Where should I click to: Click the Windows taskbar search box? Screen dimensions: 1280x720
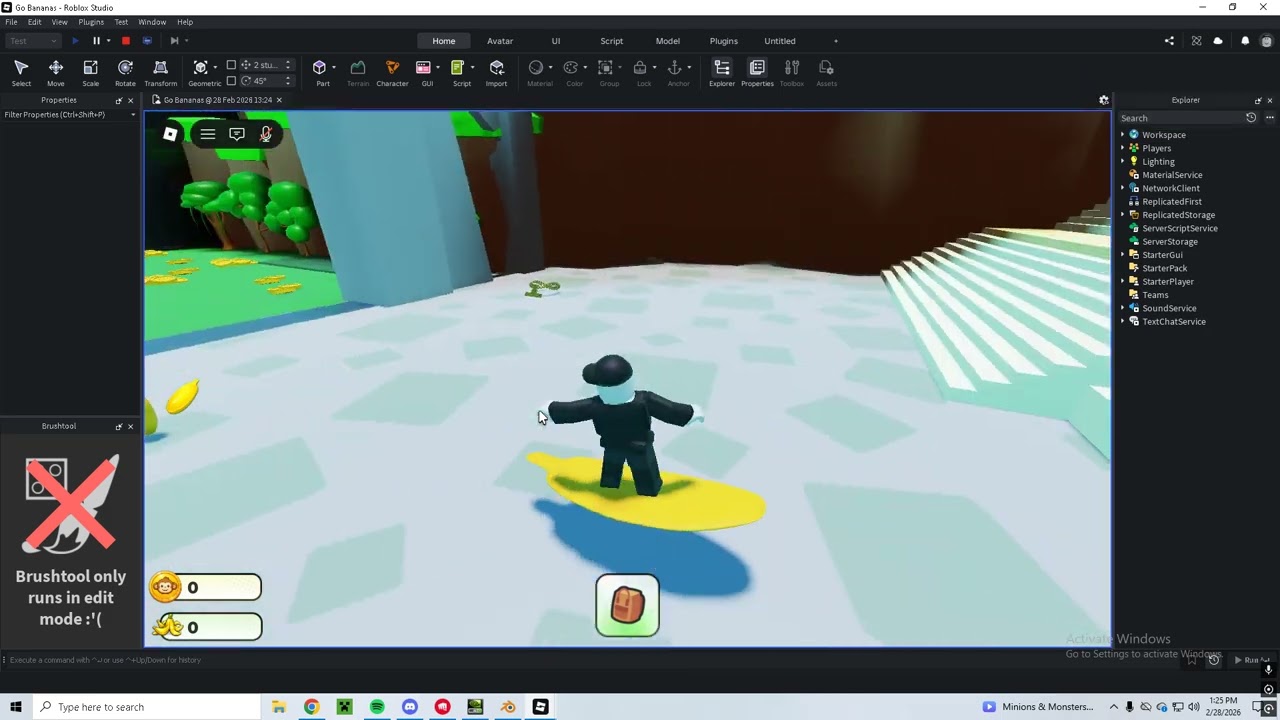[x=147, y=707]
